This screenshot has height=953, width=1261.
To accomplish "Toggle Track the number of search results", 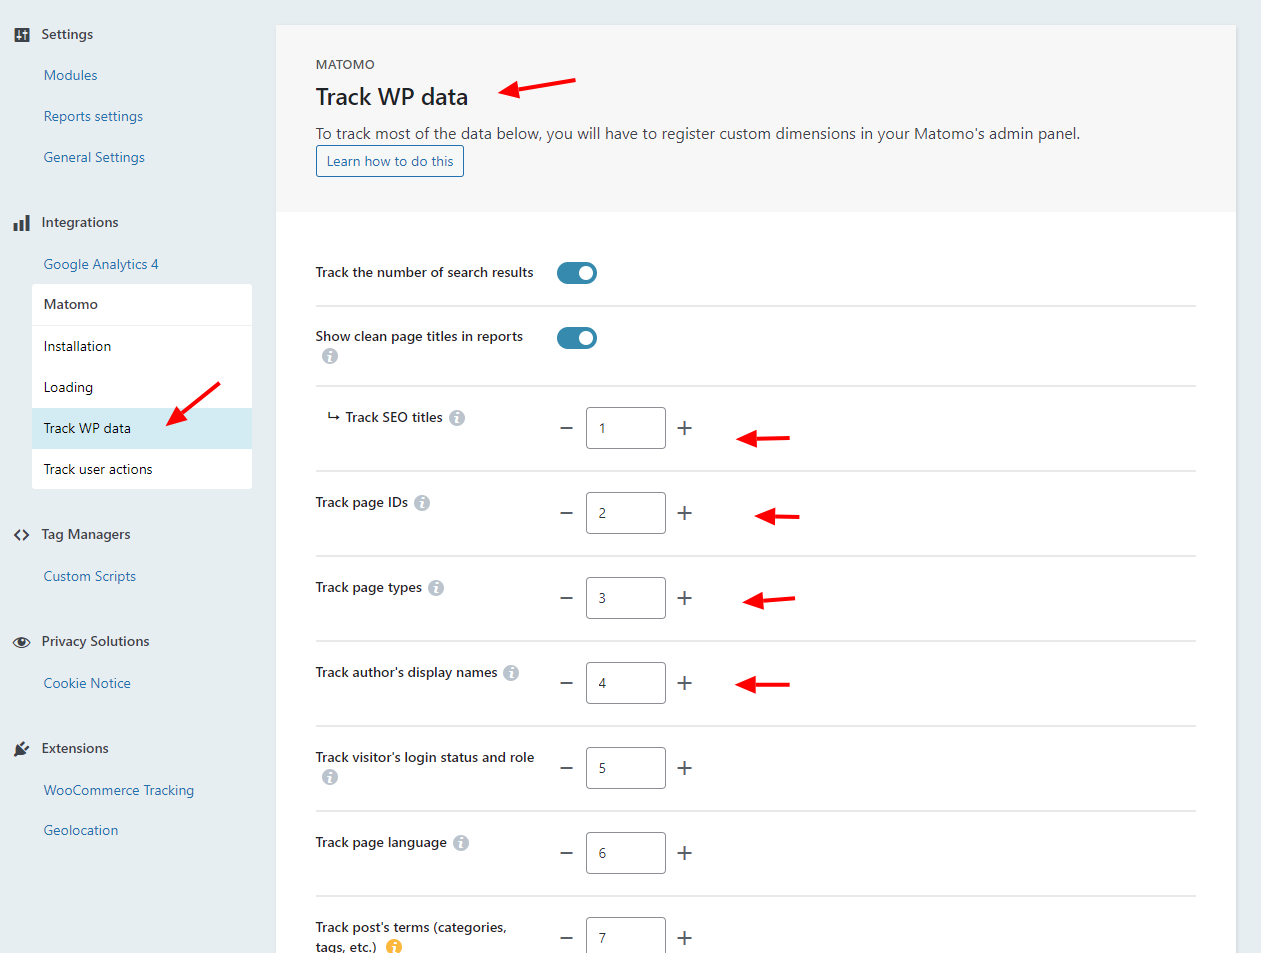I will pyautogui.click(x=576, y=273).
